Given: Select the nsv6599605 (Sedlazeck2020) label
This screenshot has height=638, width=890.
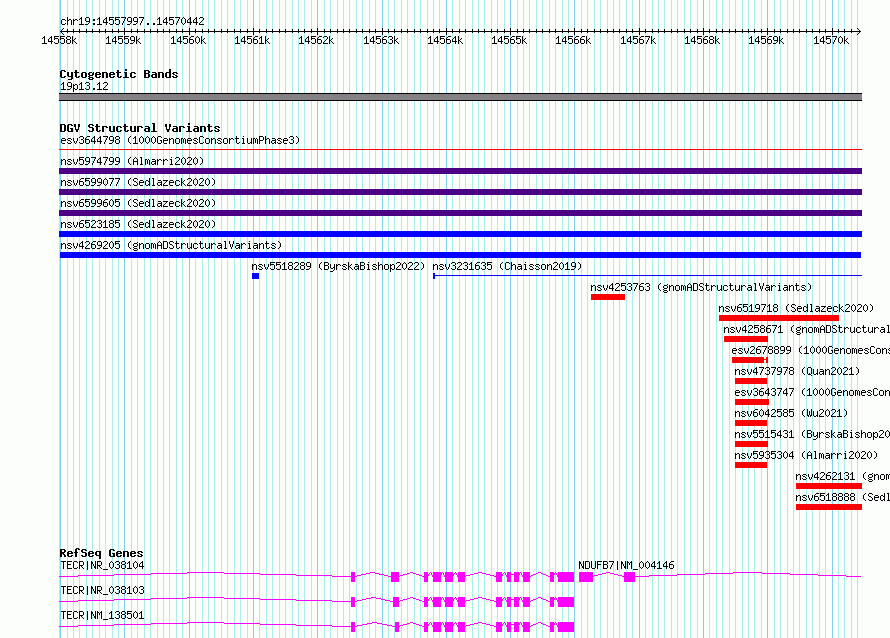Looking at the screenshot, I should [138, 203].
